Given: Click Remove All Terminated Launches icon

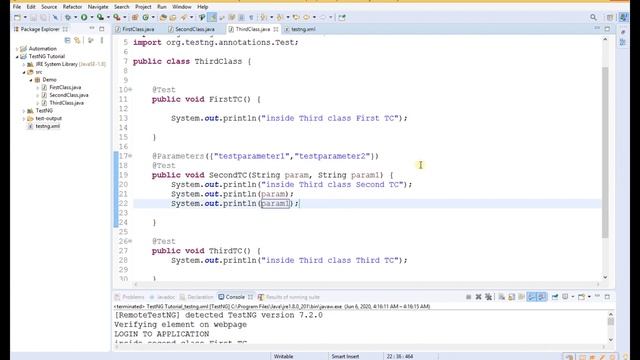Looking at the screenshot, I should (x=489, y=297).
